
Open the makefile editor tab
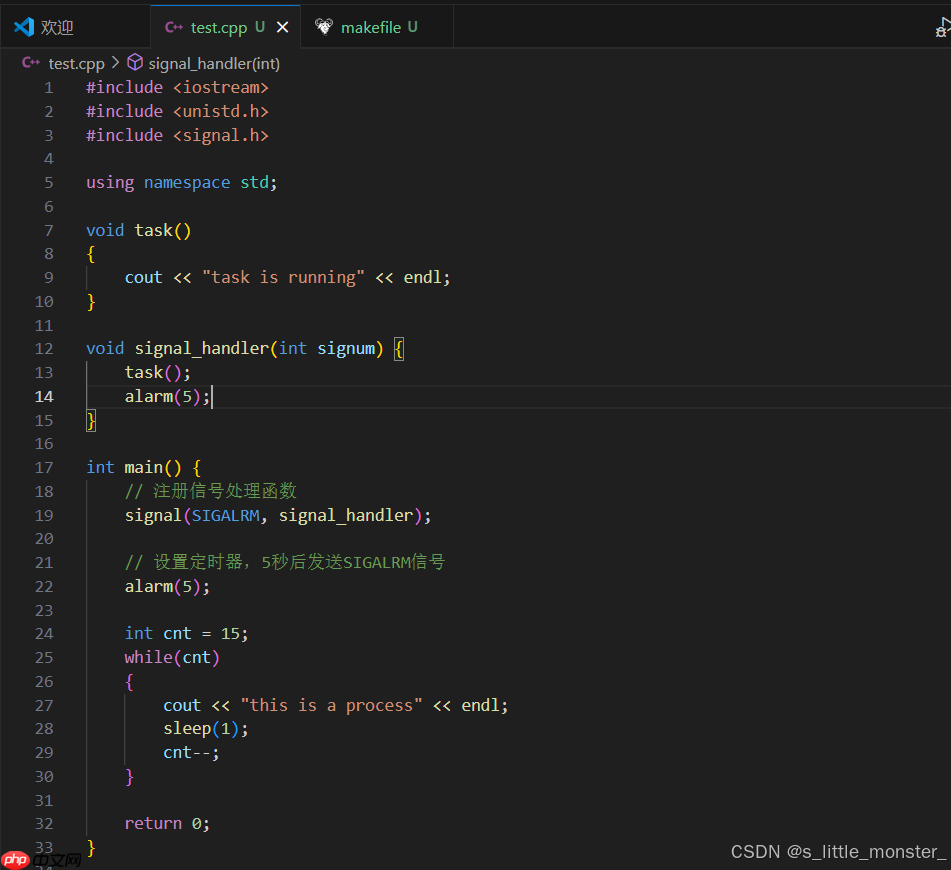coord(377,27)
